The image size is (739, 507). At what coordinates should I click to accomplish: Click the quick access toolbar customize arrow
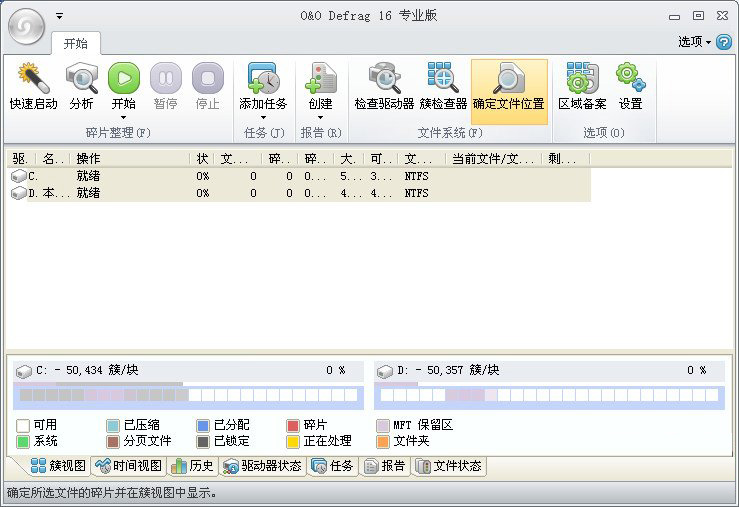[59, 16]
